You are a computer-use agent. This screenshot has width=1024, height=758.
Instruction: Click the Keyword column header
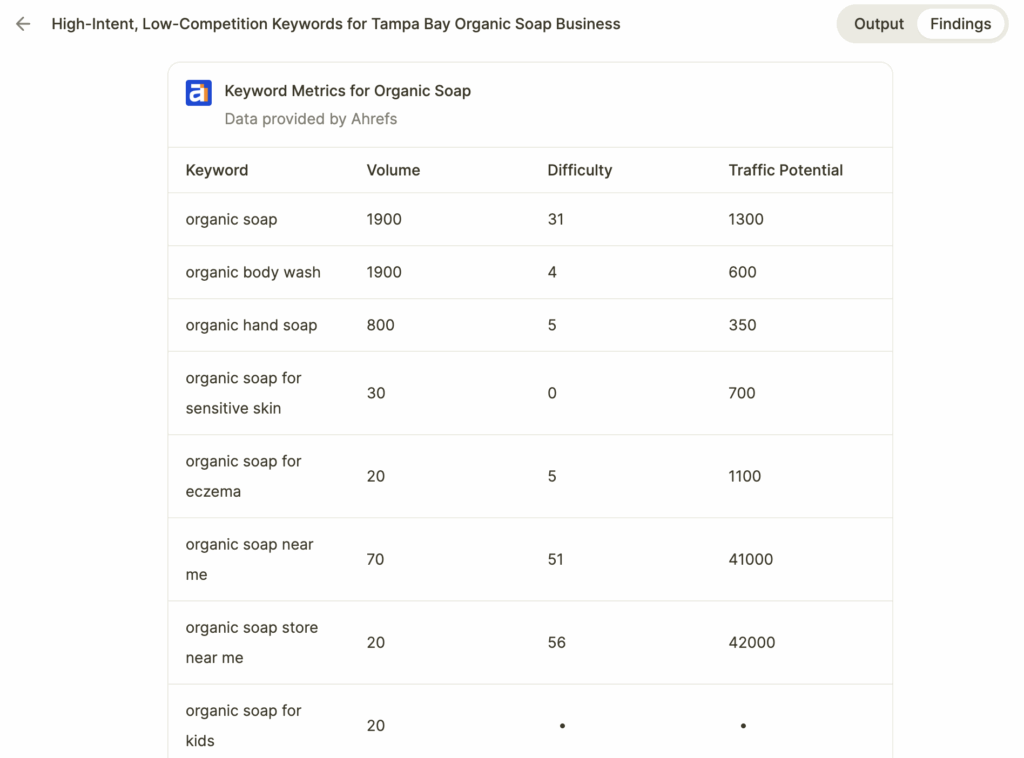[217, 170]
